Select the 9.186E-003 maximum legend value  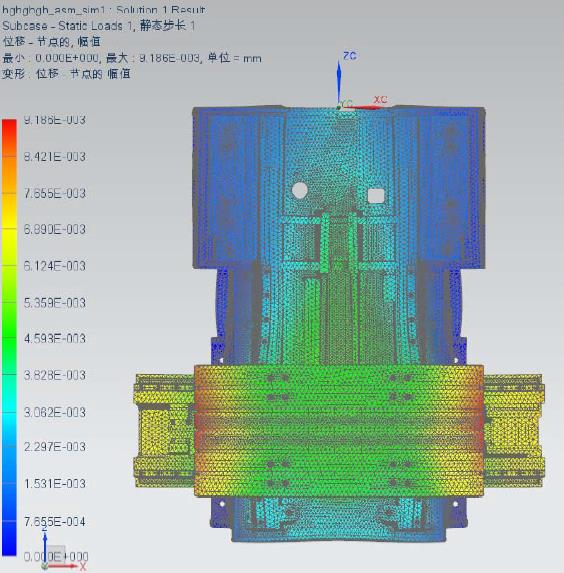pyautogui.click(x=55, y=120)
